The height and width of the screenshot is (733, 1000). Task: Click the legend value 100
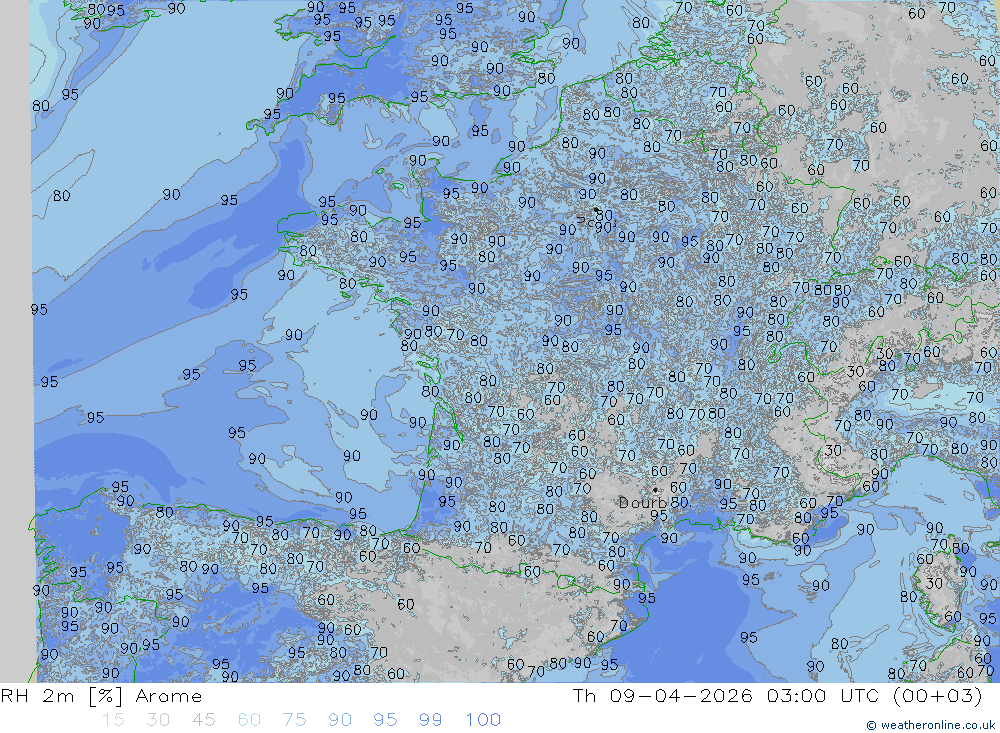pyautogui.click(x=483, y=720)
